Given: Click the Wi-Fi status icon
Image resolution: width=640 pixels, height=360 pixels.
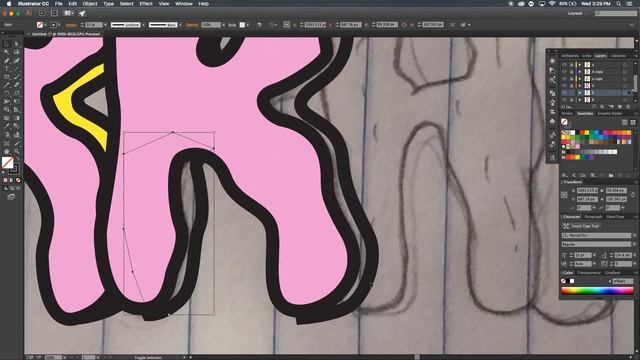Looking at the screenshot, I should 552,4.
